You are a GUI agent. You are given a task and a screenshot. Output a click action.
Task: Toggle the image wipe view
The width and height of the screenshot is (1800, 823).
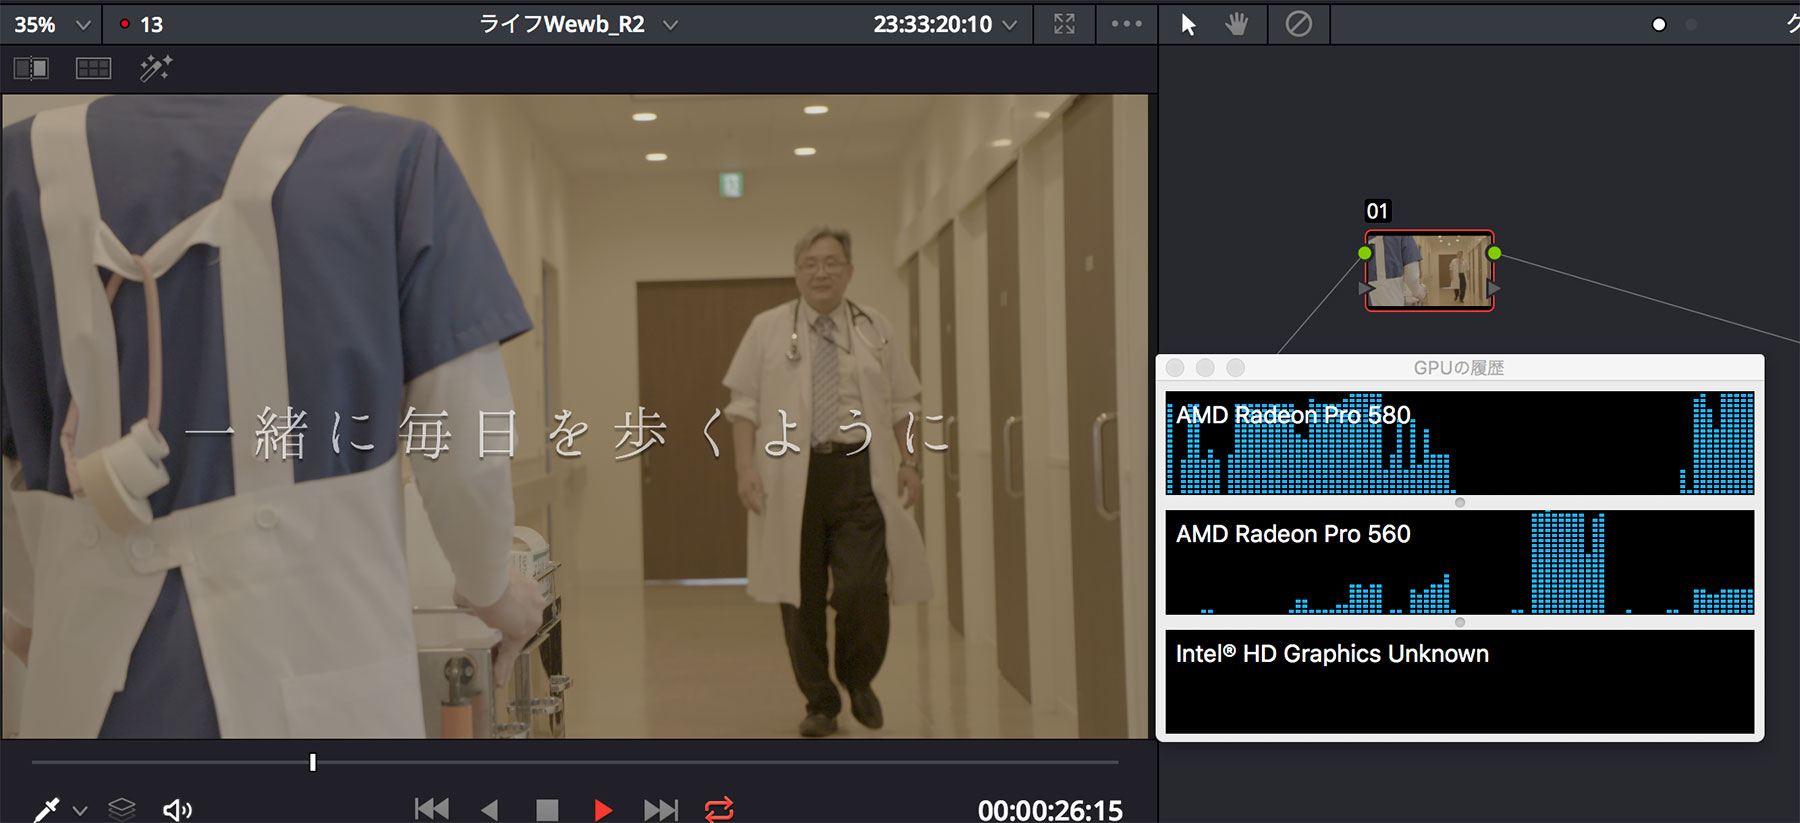pyautogui.click(x=31, y=68)
